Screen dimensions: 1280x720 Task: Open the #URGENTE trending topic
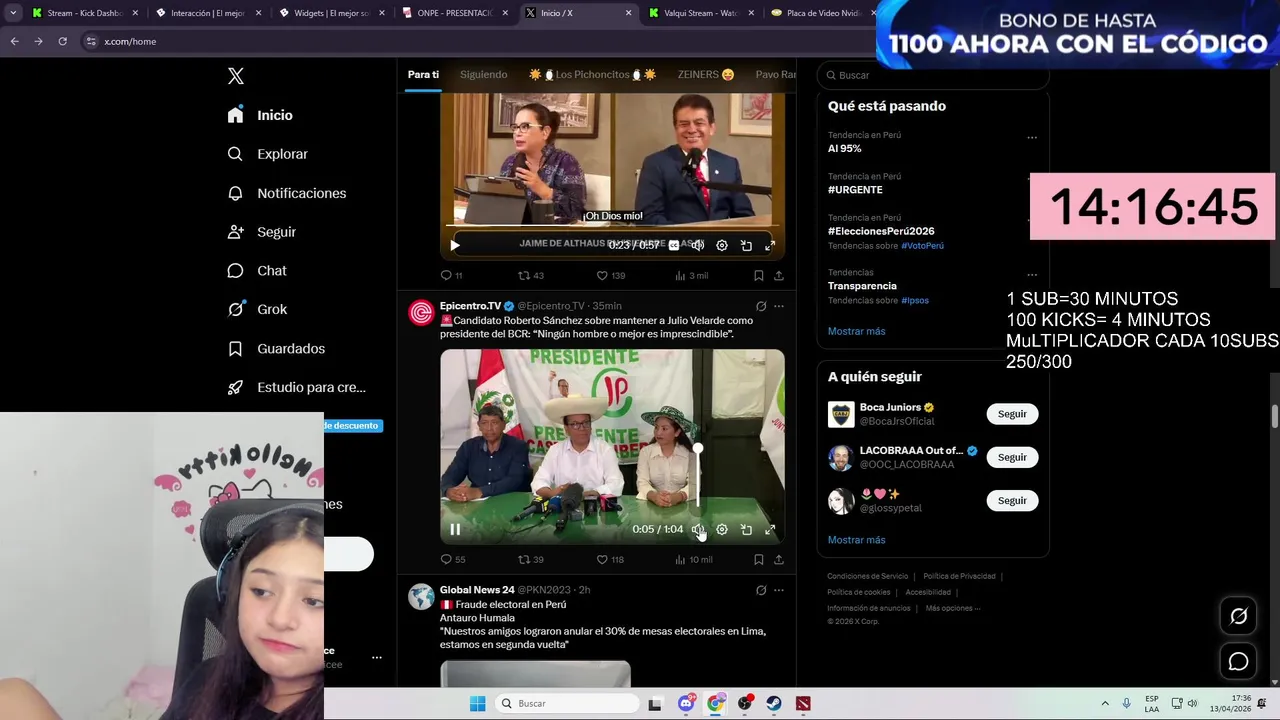tap(855, 190)
